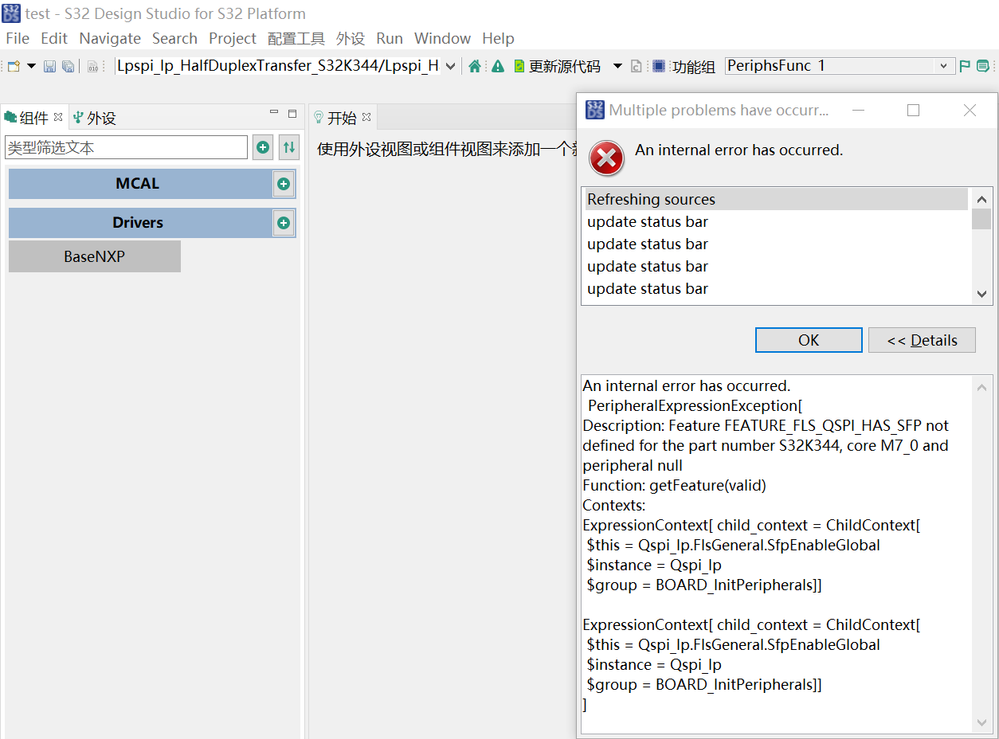Minimize the Multiple problems dialog
999x739 pixels.
858,110
